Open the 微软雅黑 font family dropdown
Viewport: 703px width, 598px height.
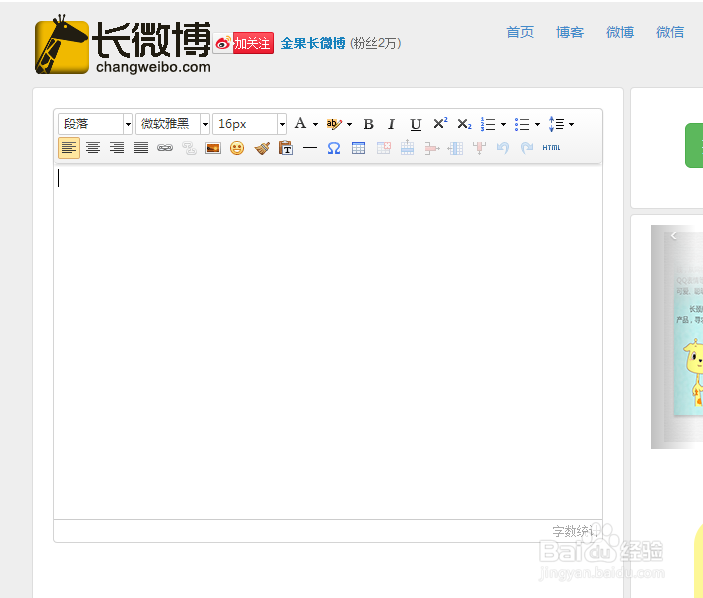tap(173, 124)
